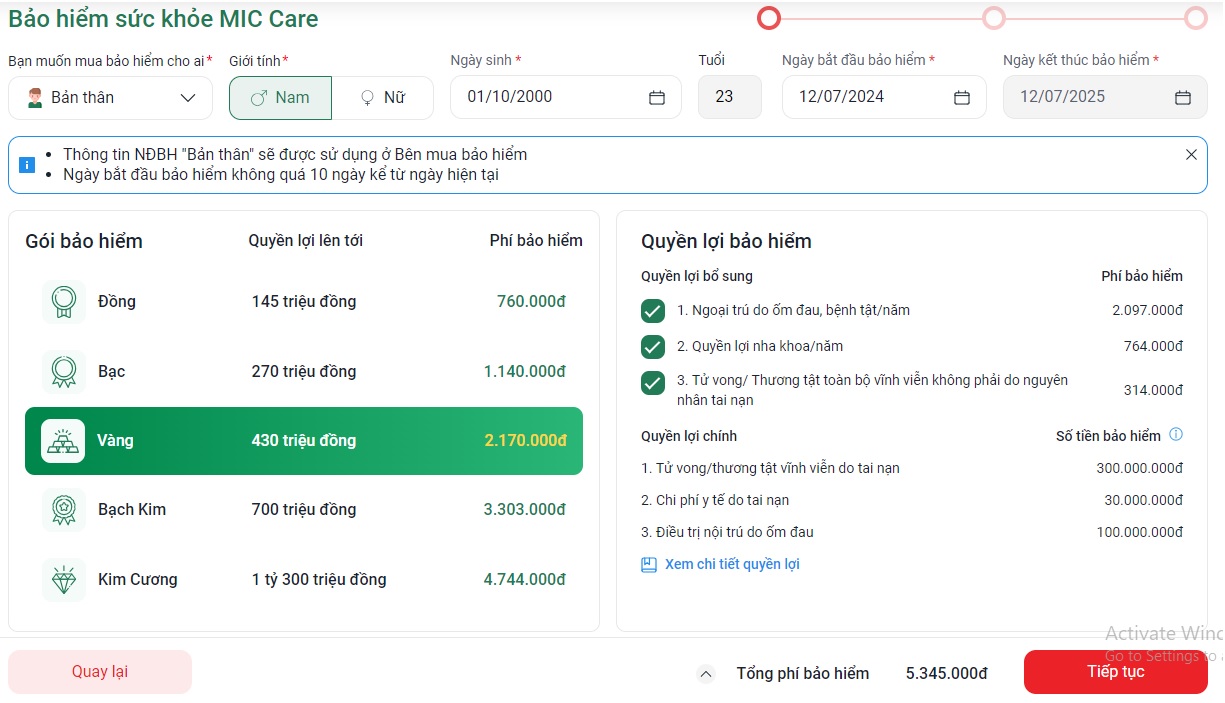The width and height of the screenshot is (1225, 703).
Task: Click Chi phí y tế do tai nạn
Action: tap(715, 500)
